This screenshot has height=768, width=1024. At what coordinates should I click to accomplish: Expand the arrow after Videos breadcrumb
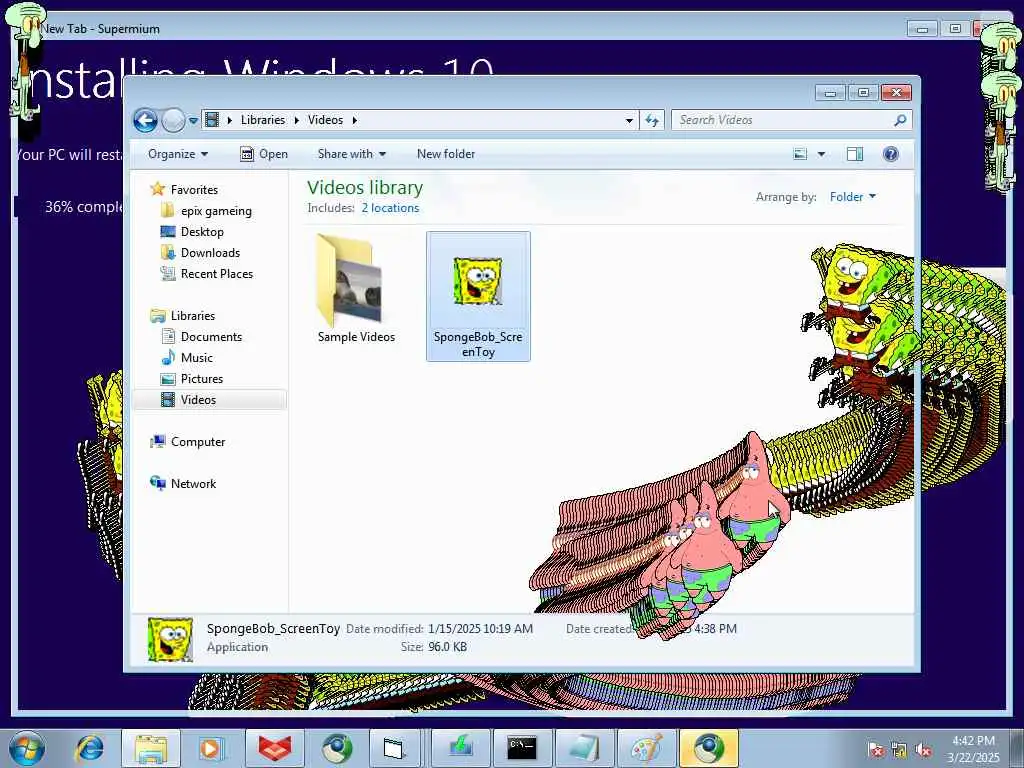(355, 120)
